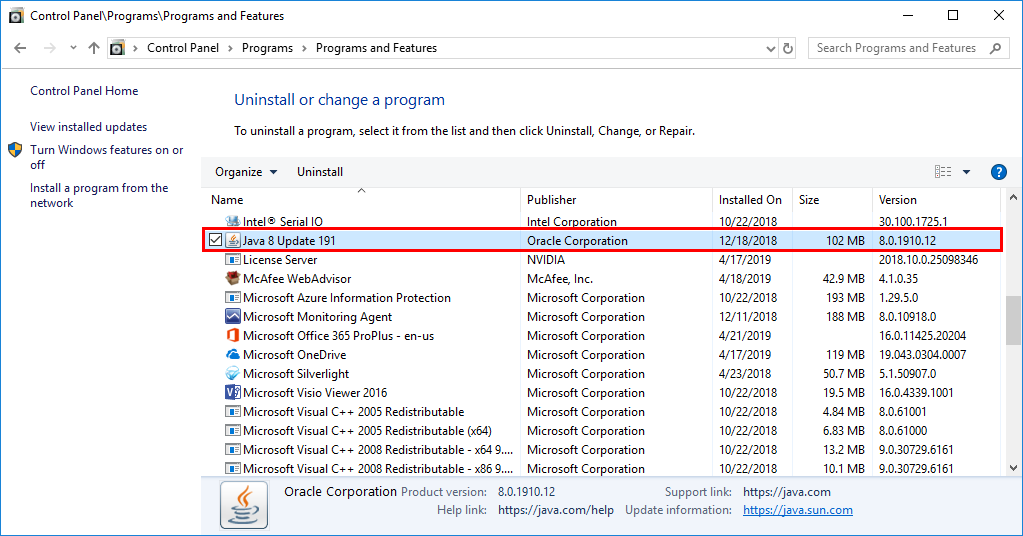Click the McAfee WebAdvisor program icon

(233, 279)
